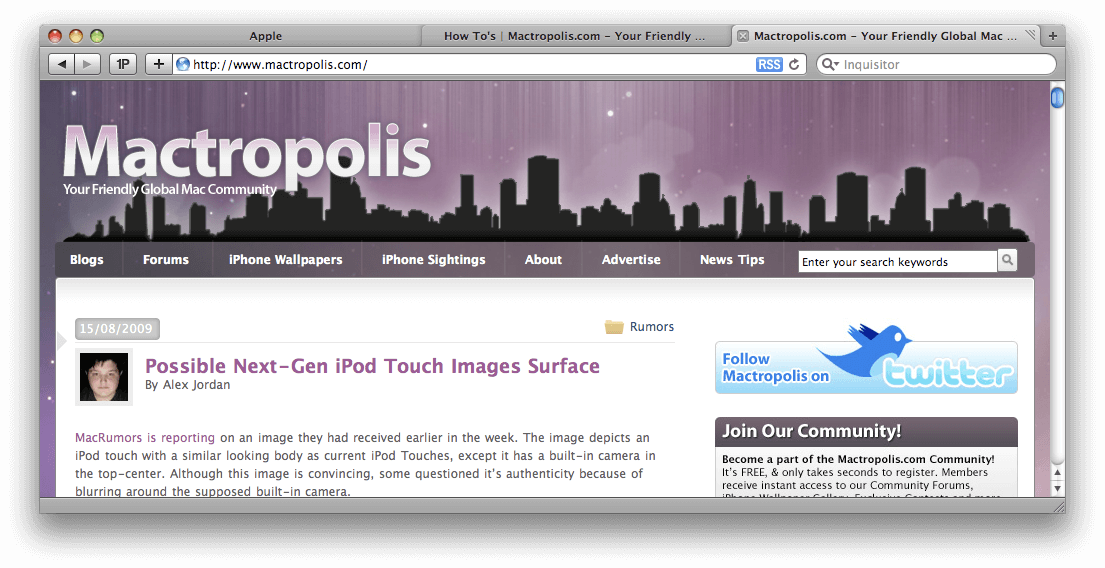The width and height of the screenshot is (1105, 568).
Task: Open the Forums navigation item
Action: [166, 259]
